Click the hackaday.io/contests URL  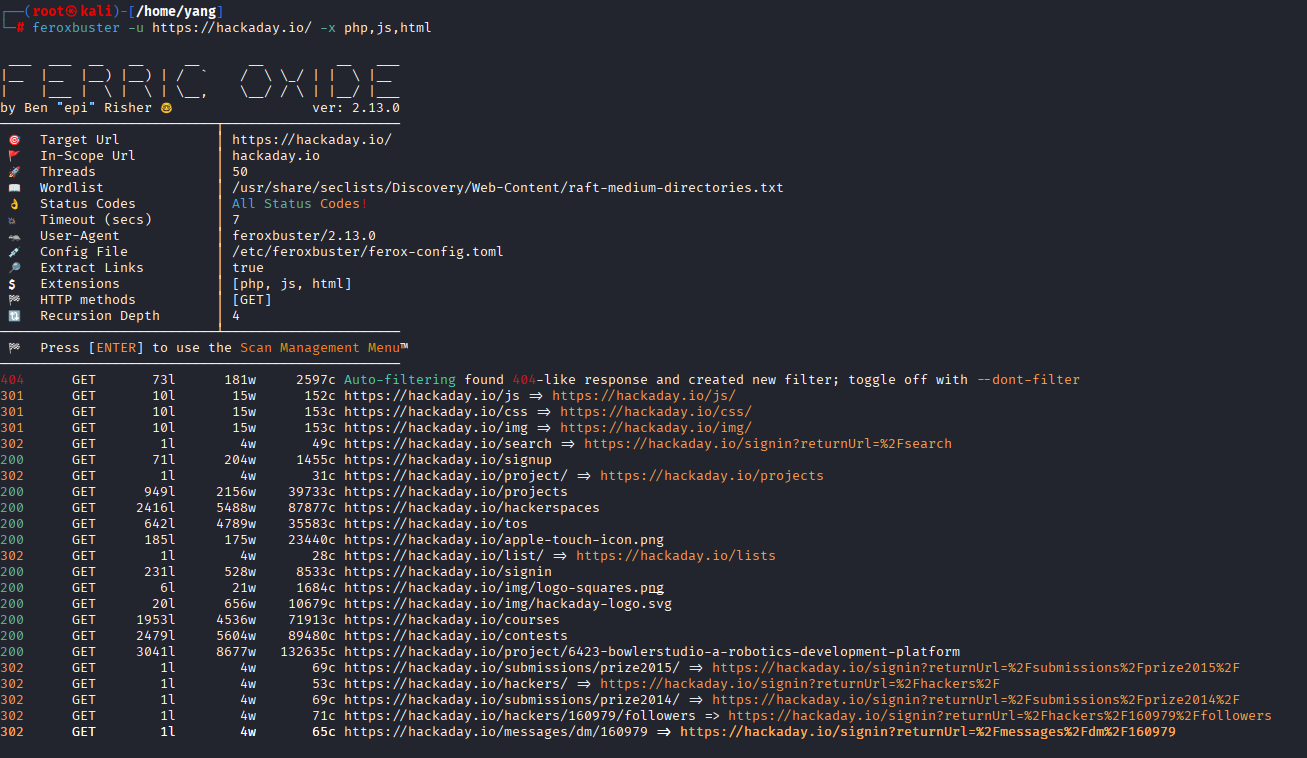click(x=455, y=636)
